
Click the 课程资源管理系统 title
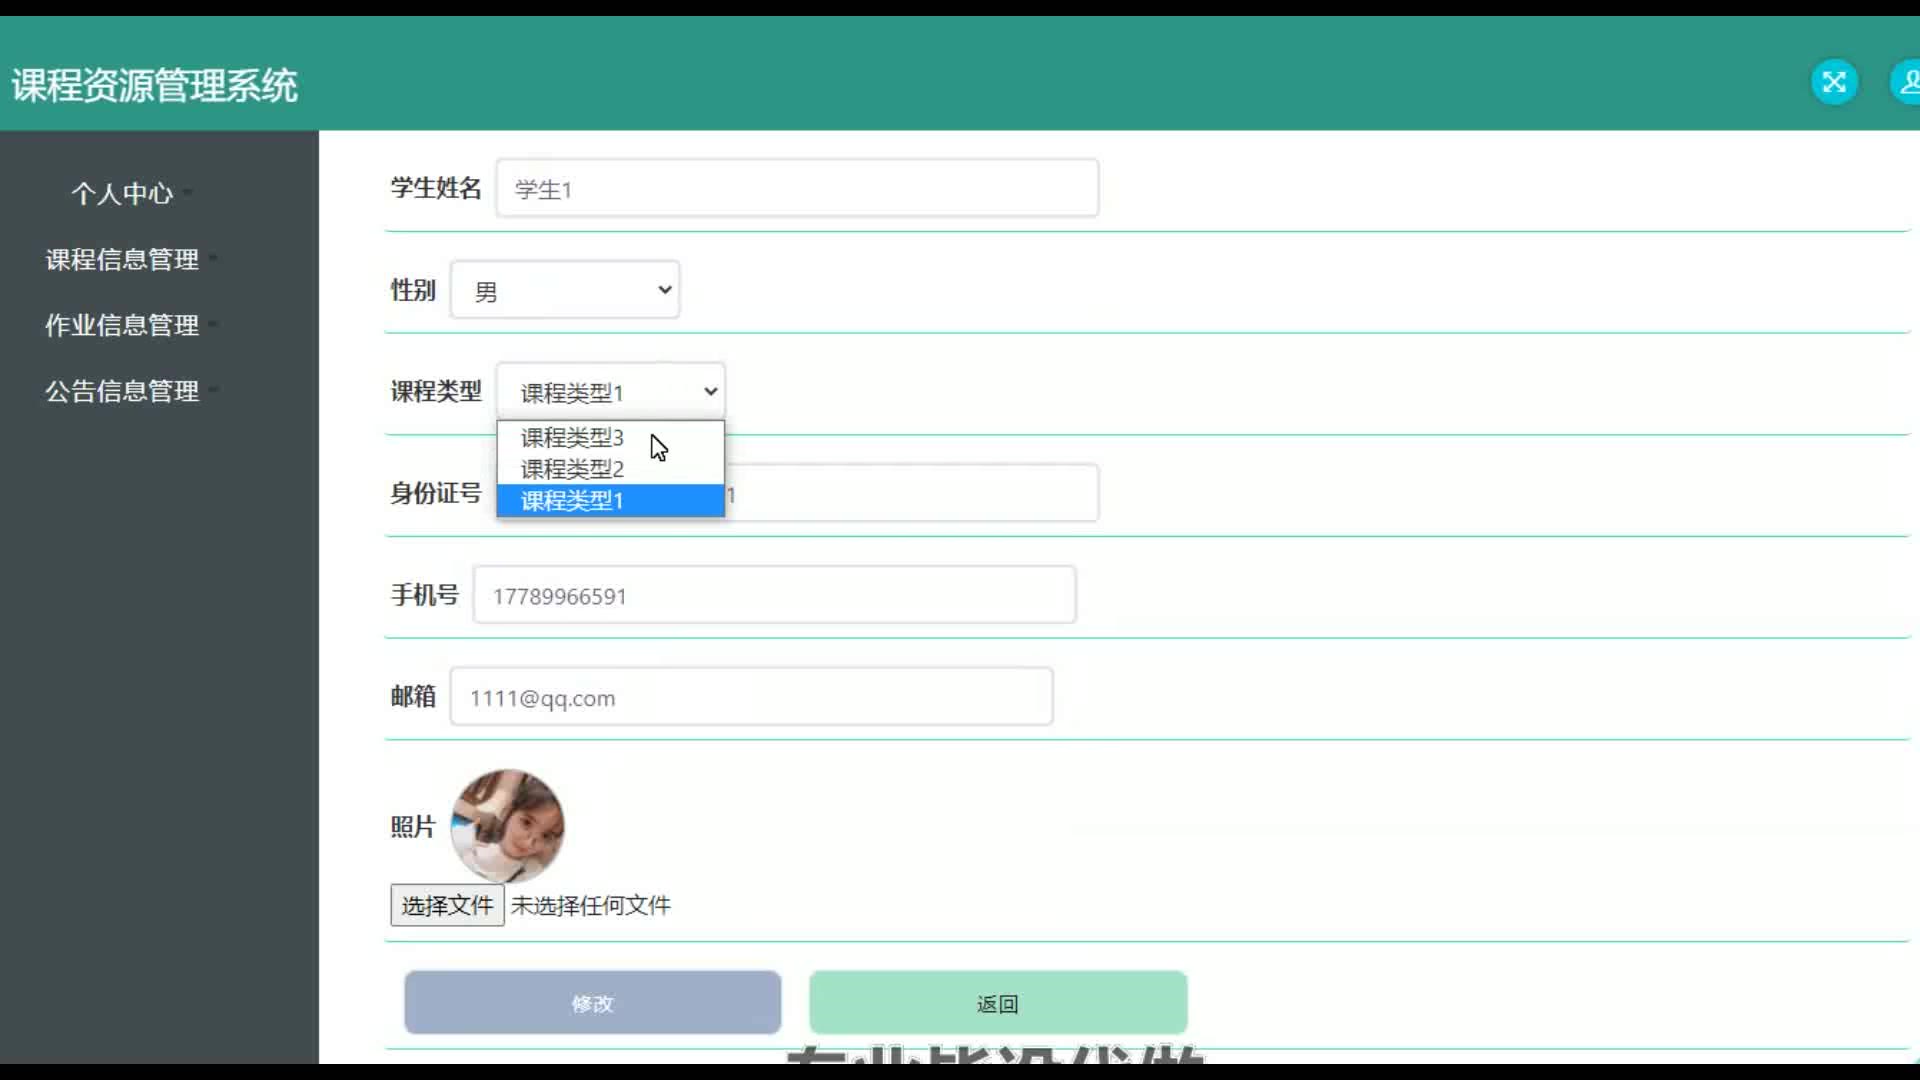tap(155, 85)
